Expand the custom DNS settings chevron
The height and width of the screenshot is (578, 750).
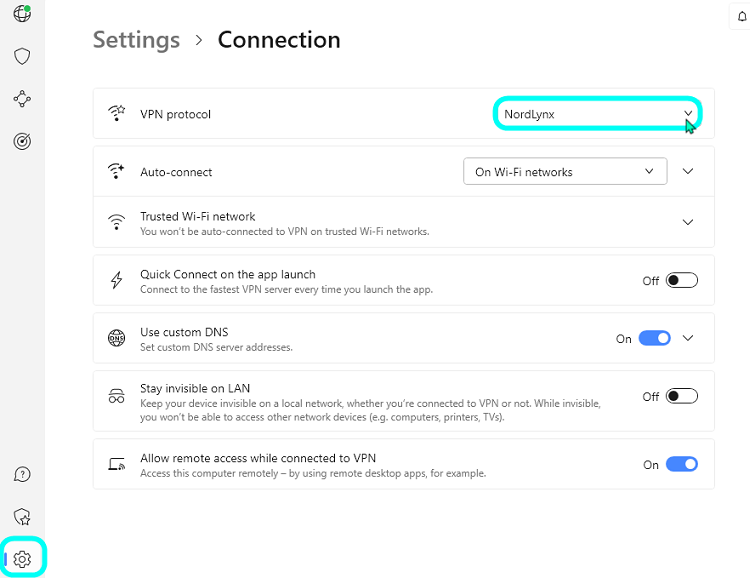[x=688, y=338]
